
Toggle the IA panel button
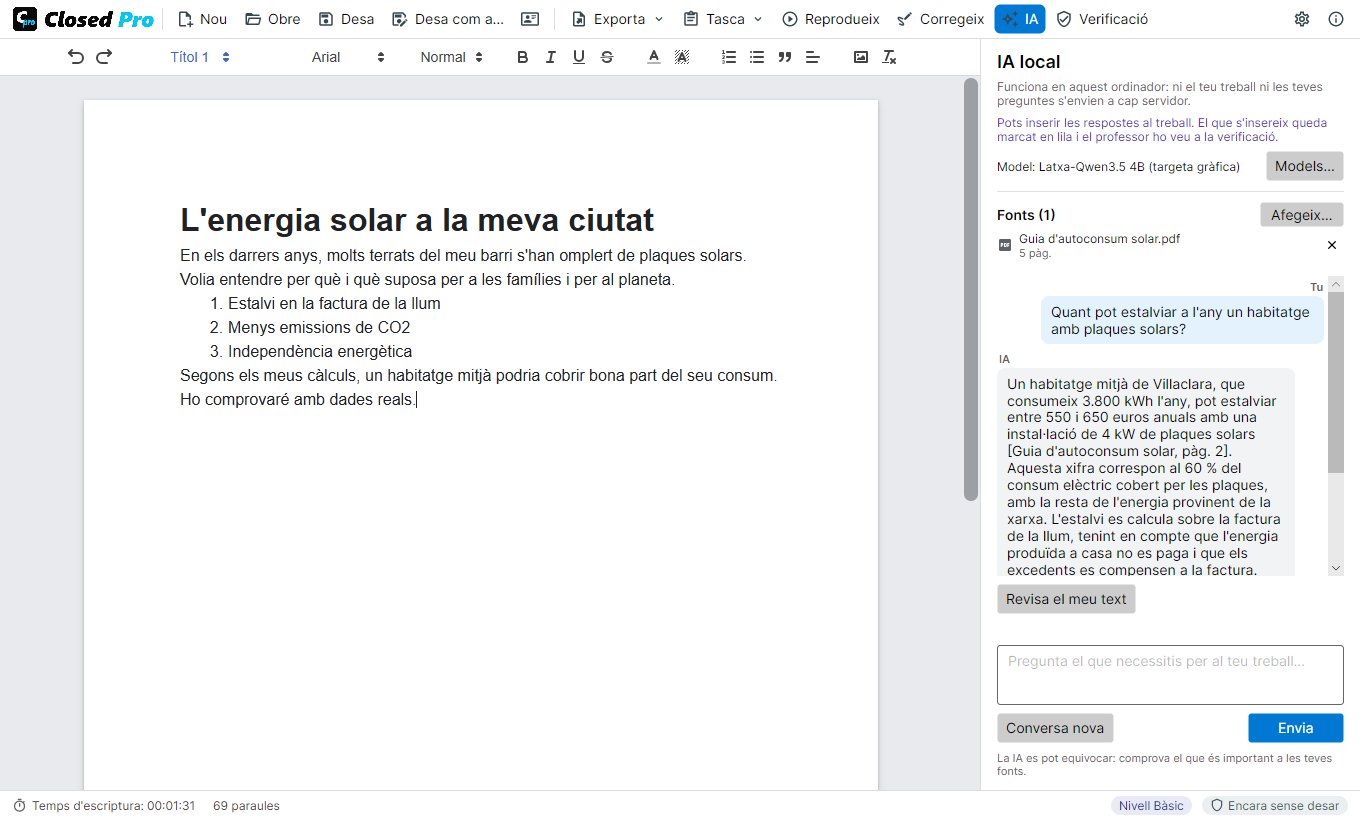click(1020, 19)
